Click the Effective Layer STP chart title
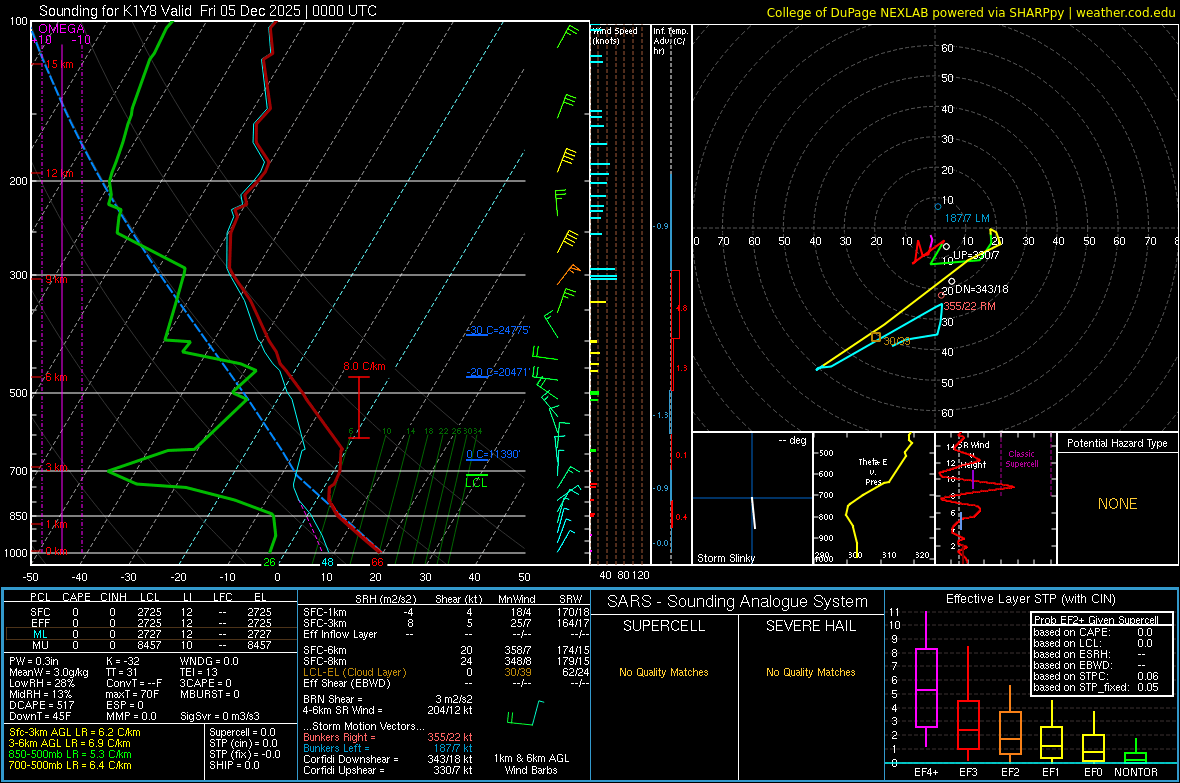 click(1030, 599)
